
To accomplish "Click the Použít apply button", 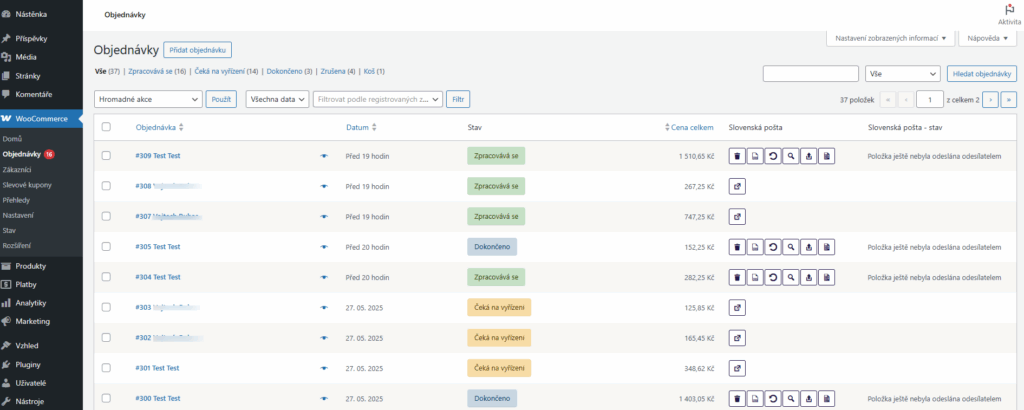I will tap(221, 100).
